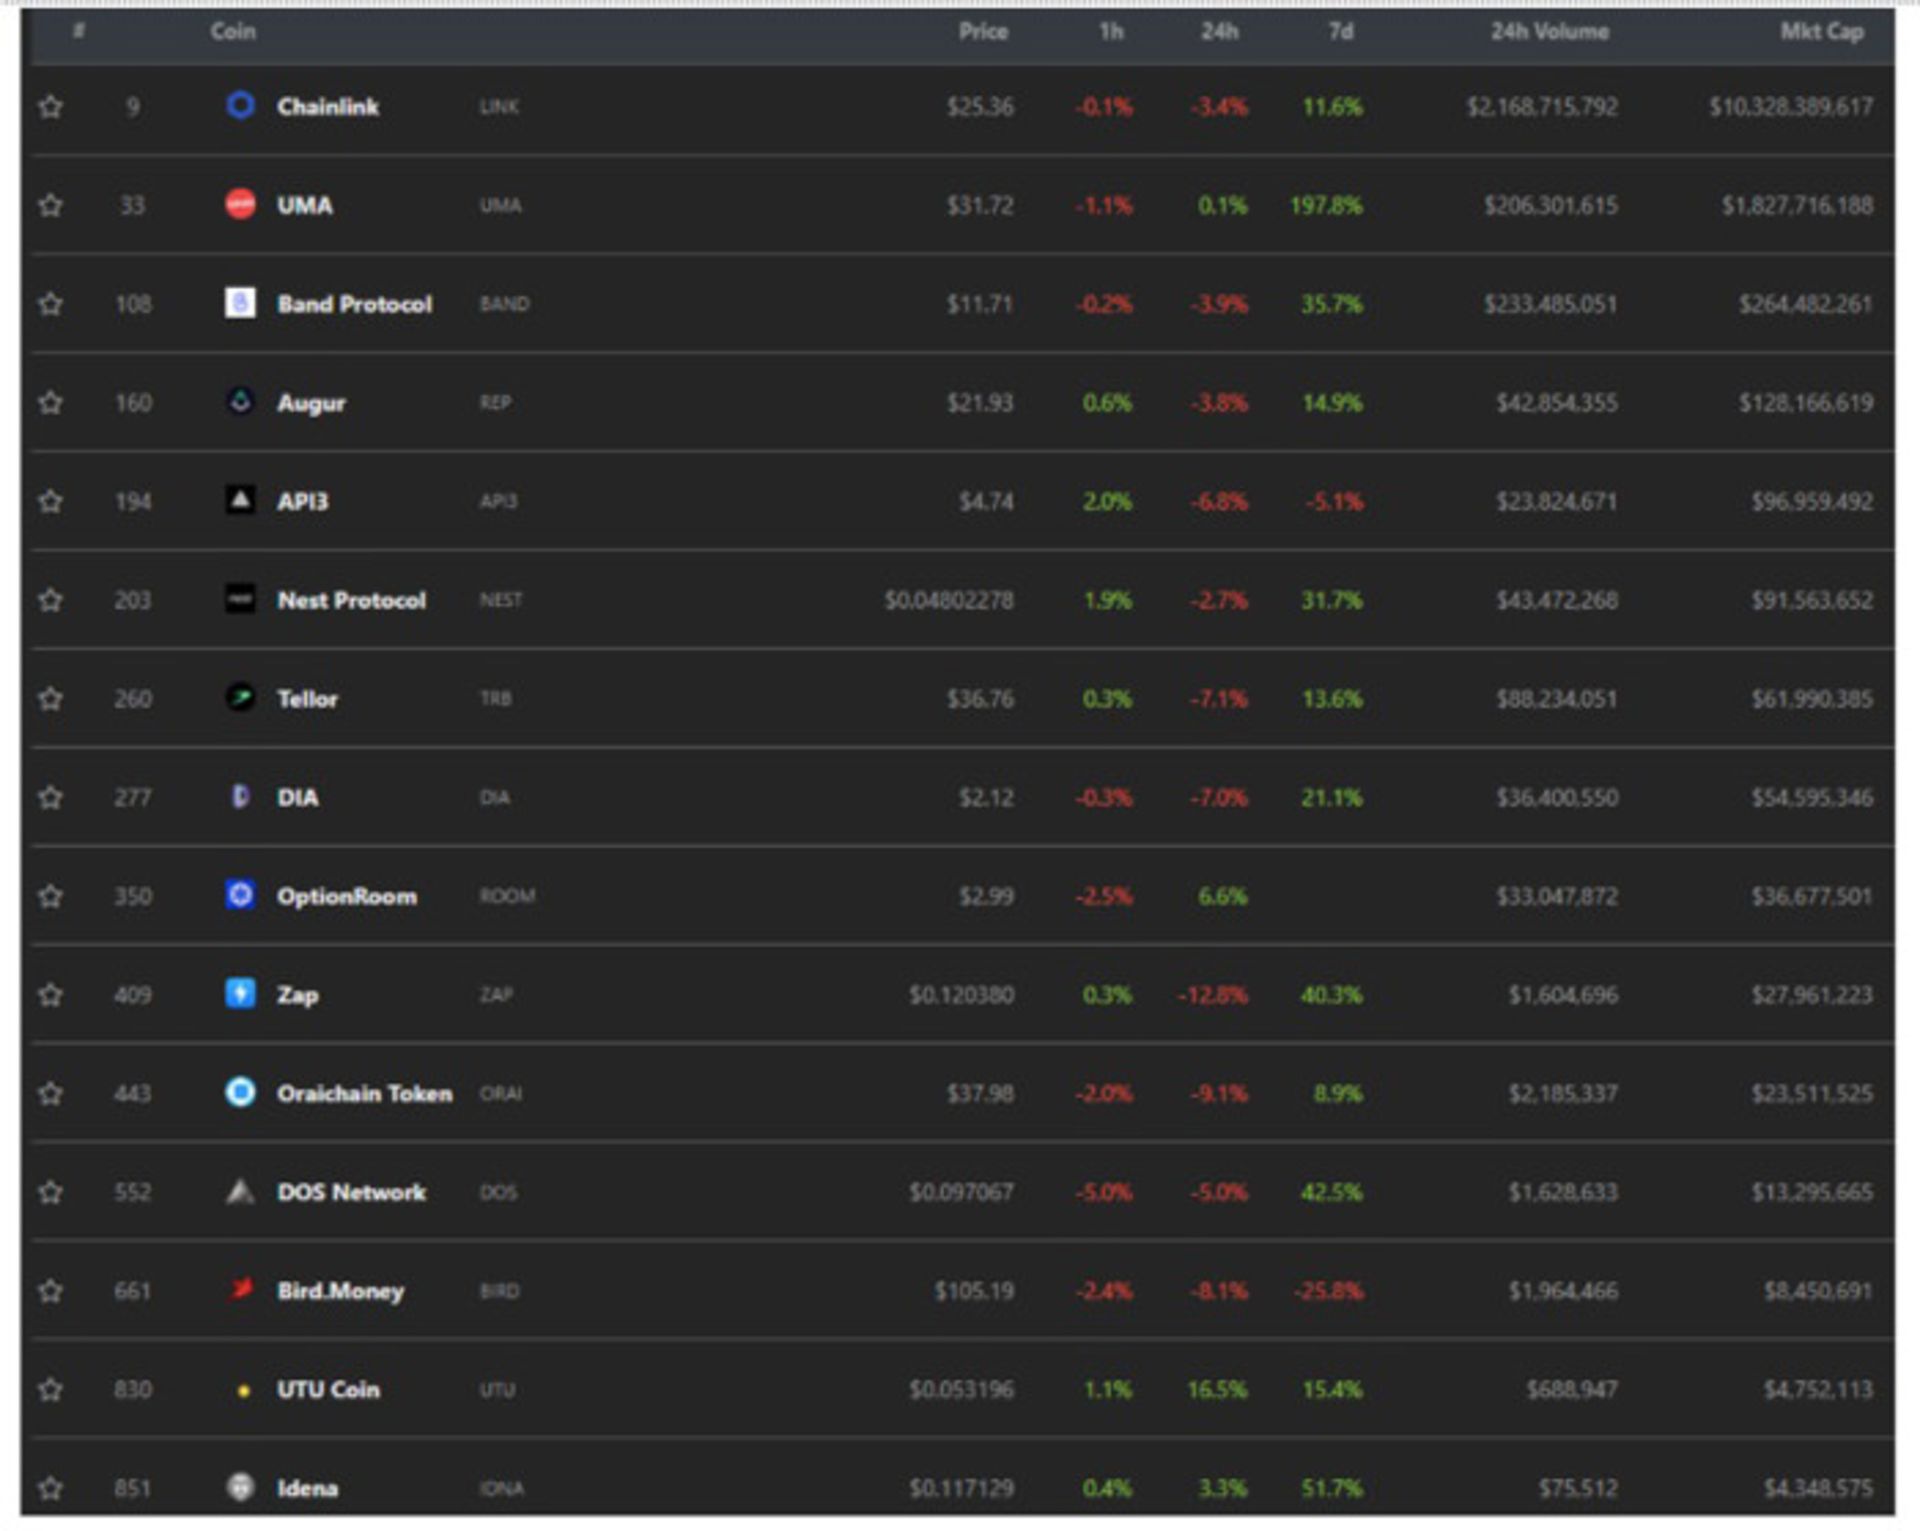
Task: Toggle favorite star for Chainlink
Action: pos(51,106)
